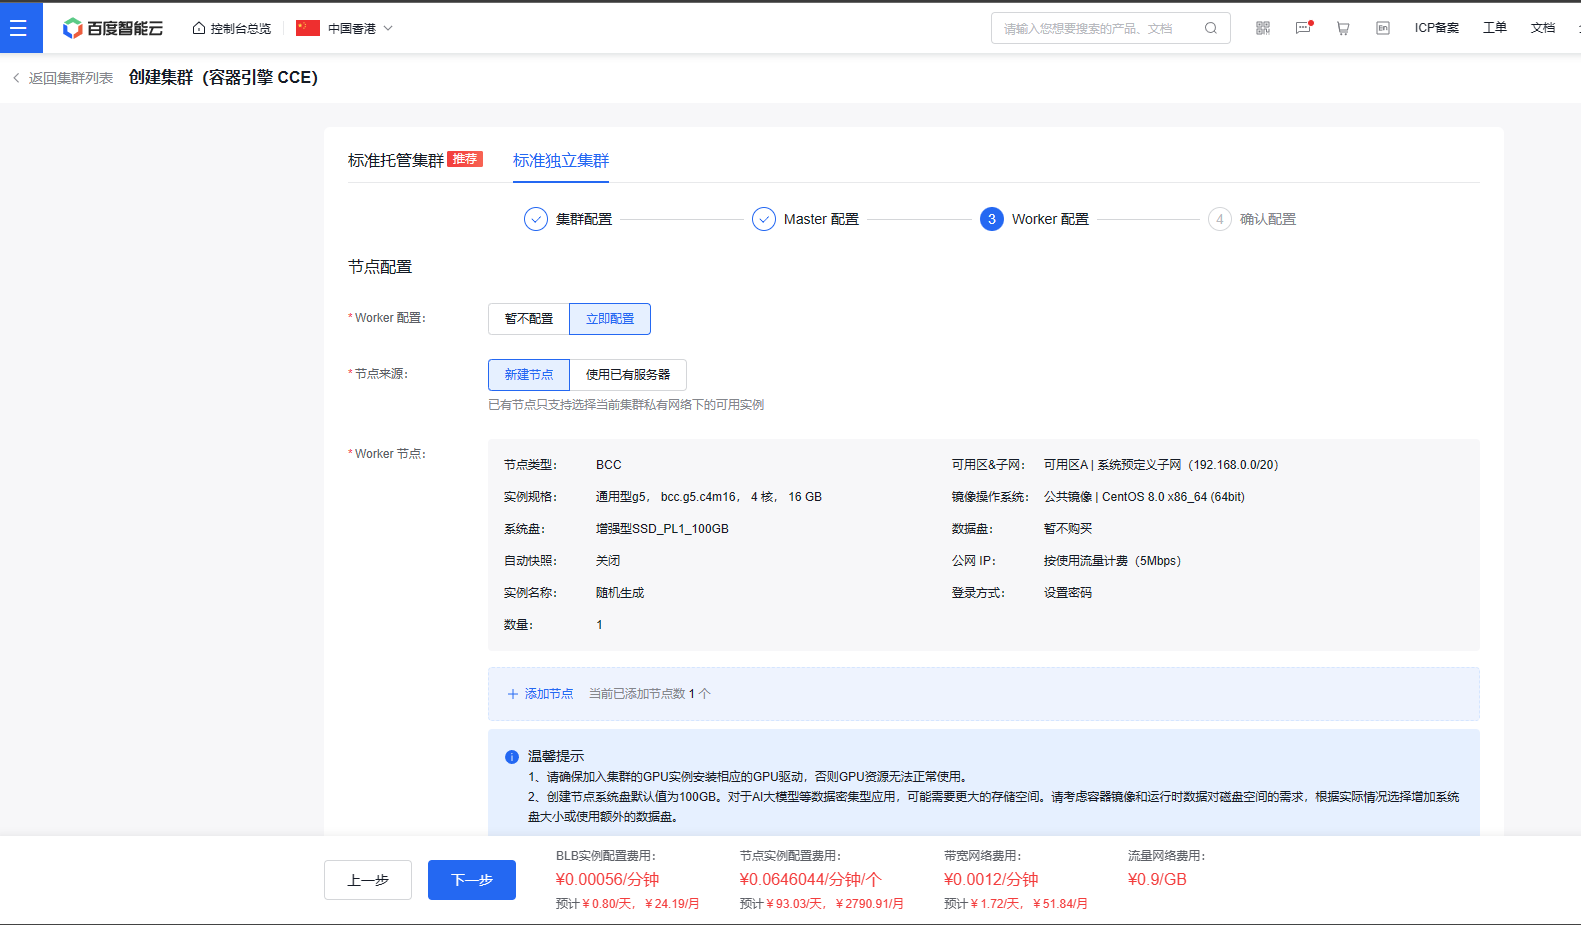Click the data disk value 暂不购买
This screenshot has height=925, width=1581.
pyautogui.click(x=1068, y=529)
